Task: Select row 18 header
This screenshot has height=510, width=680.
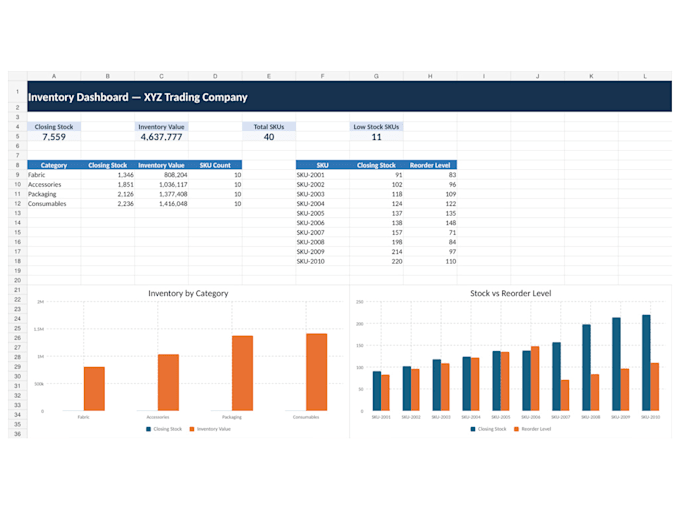Action: (x=17, y=261)
